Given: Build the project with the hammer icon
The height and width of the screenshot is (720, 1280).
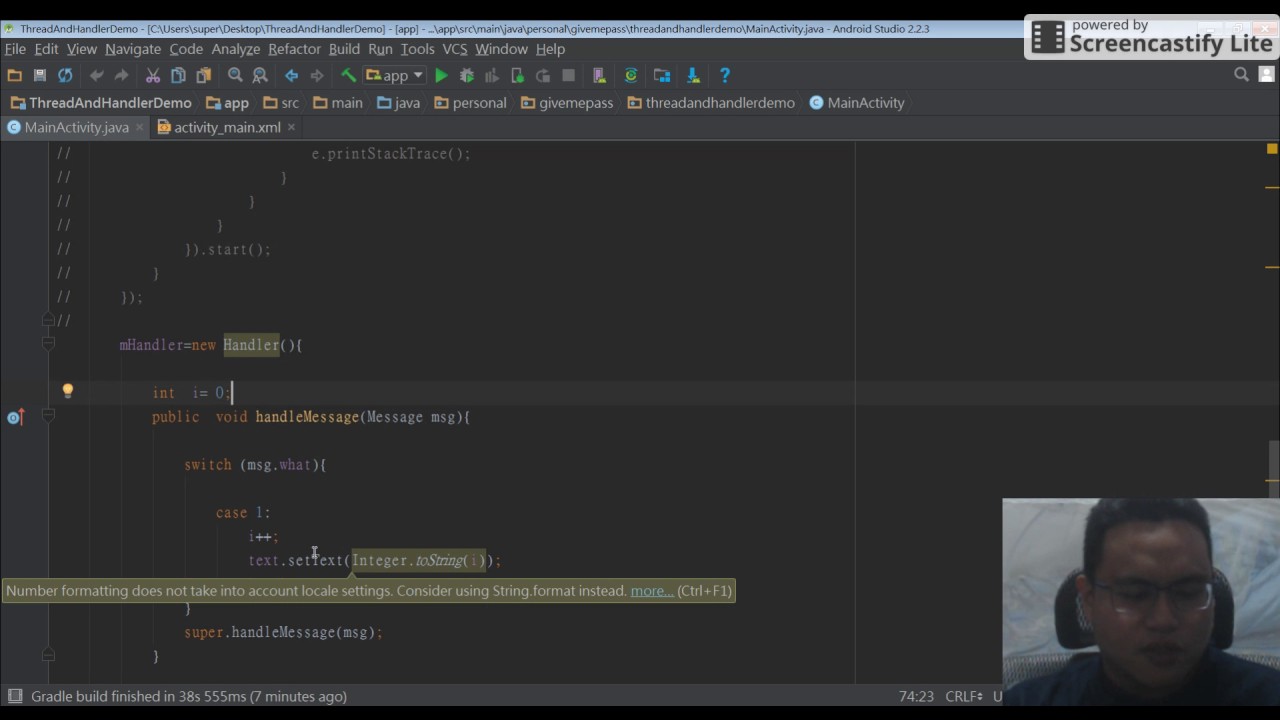Looking at the screenshot, I should pyautogui.click(x=348, y=75).
